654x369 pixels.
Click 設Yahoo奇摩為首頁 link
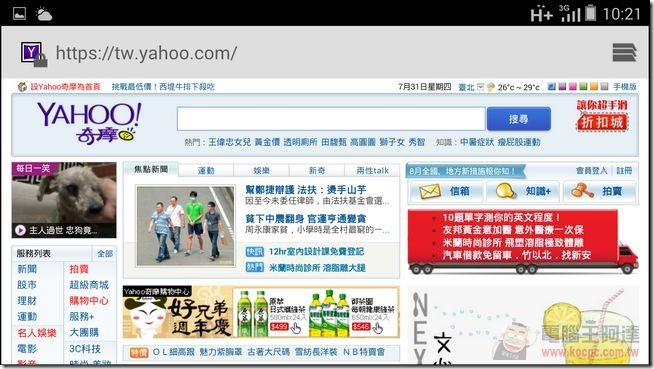click(65, 87)
